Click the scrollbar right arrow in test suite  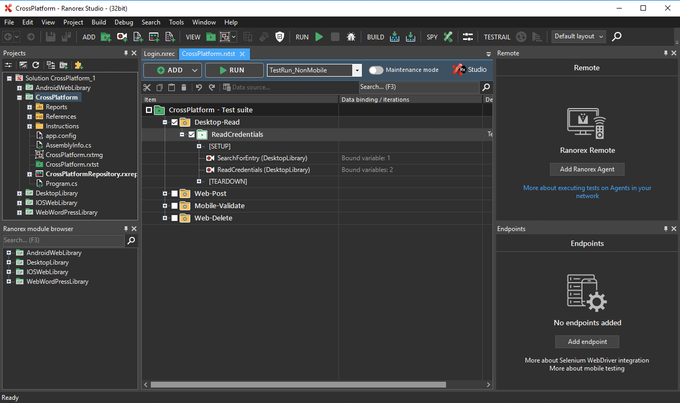488,385
